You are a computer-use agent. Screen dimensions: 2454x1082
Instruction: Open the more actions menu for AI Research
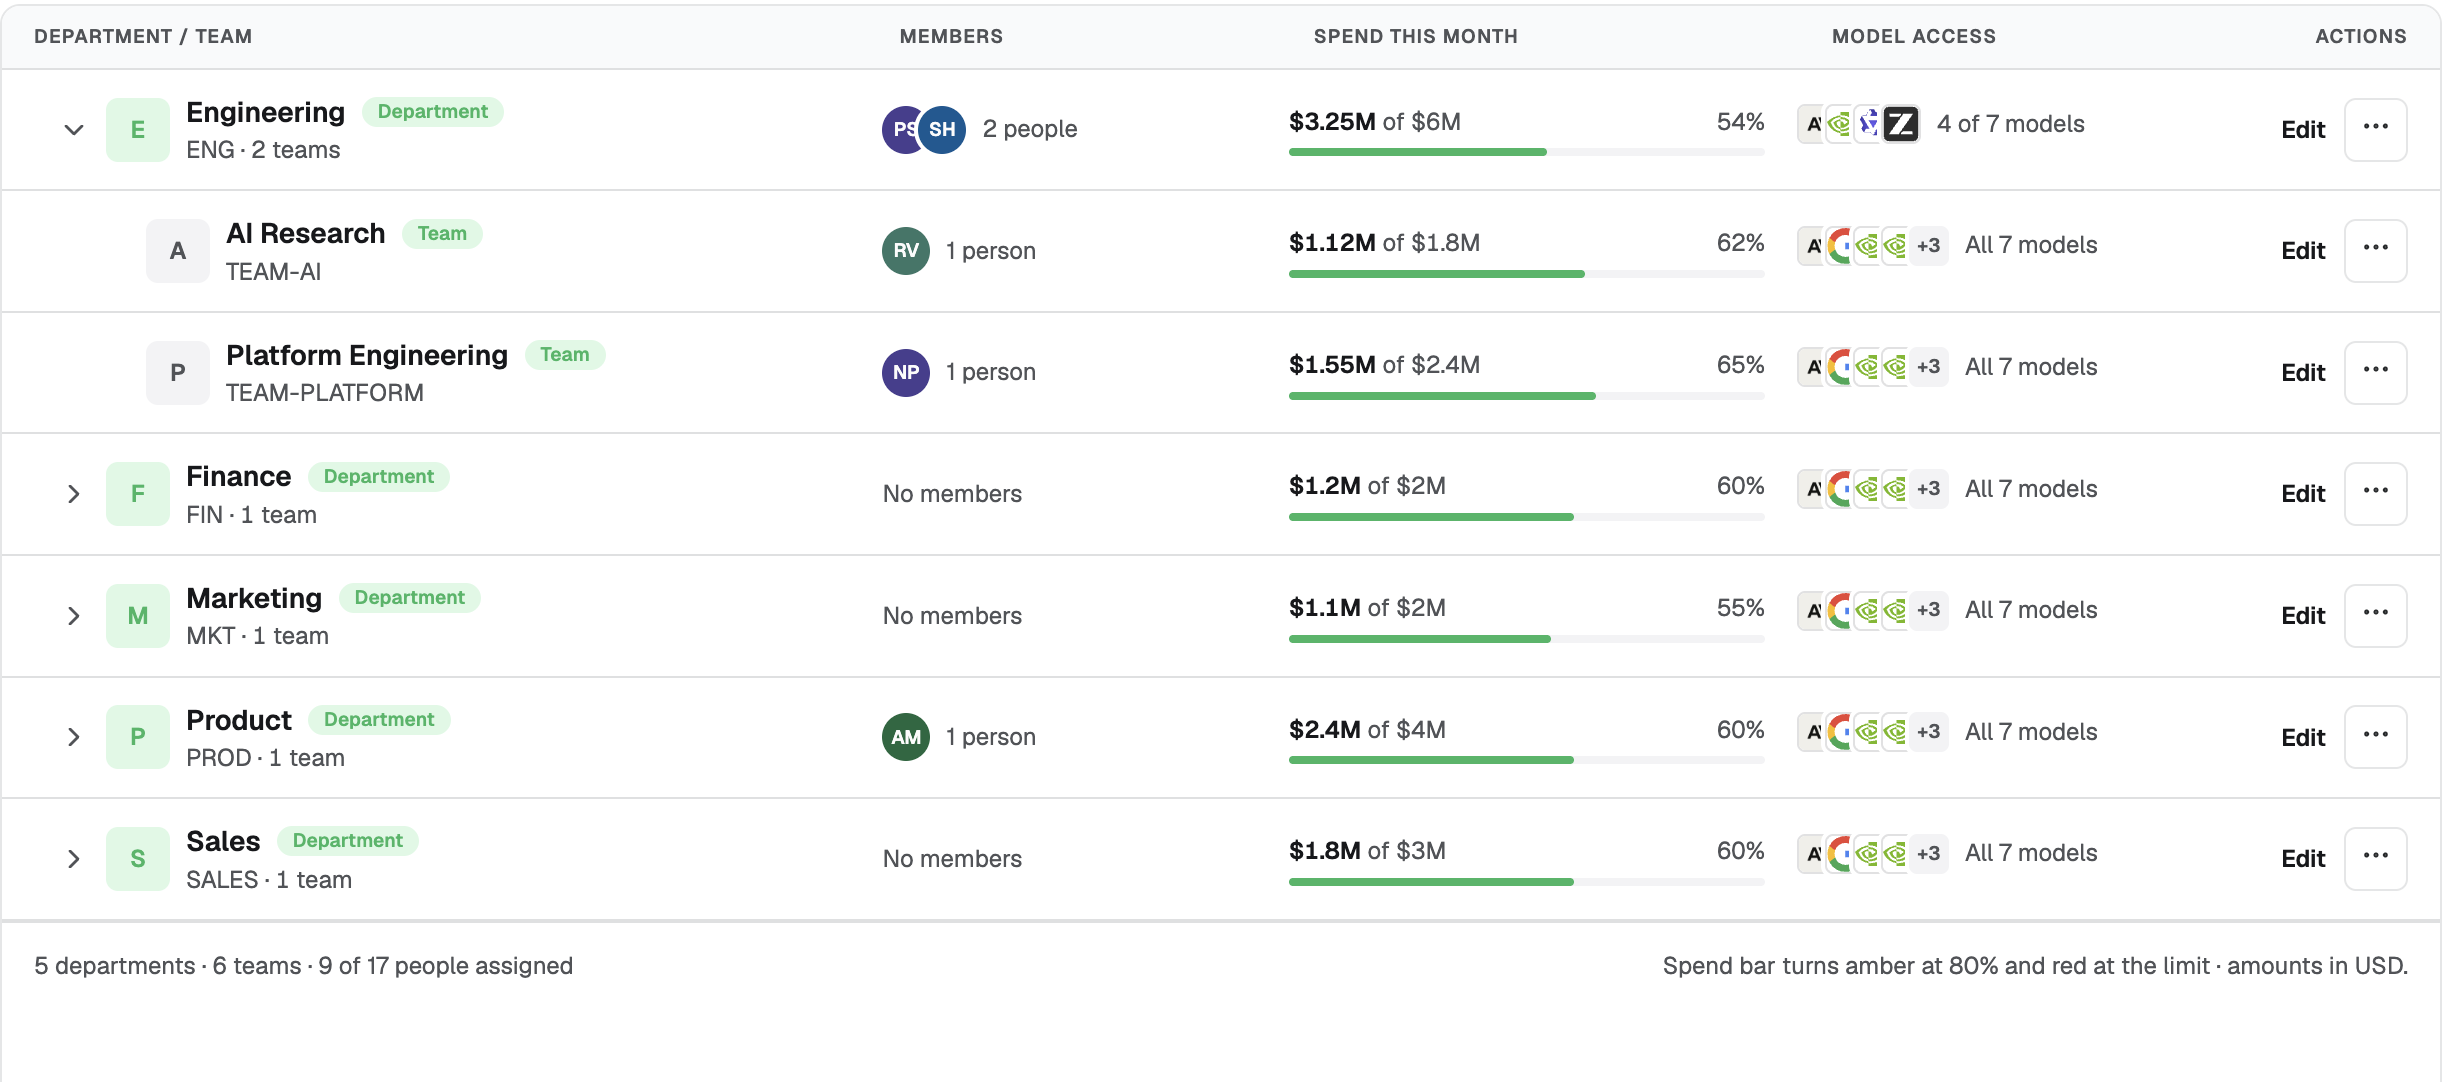pos(2375,250)
